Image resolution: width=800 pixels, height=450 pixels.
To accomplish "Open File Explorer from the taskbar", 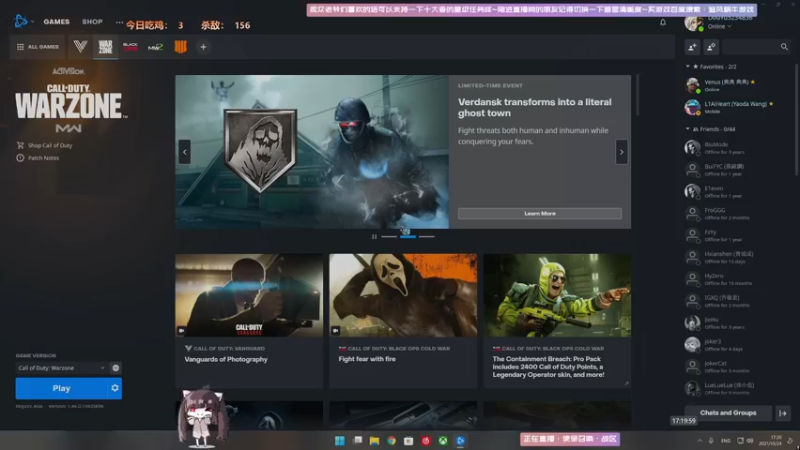I will coord(374,441).
